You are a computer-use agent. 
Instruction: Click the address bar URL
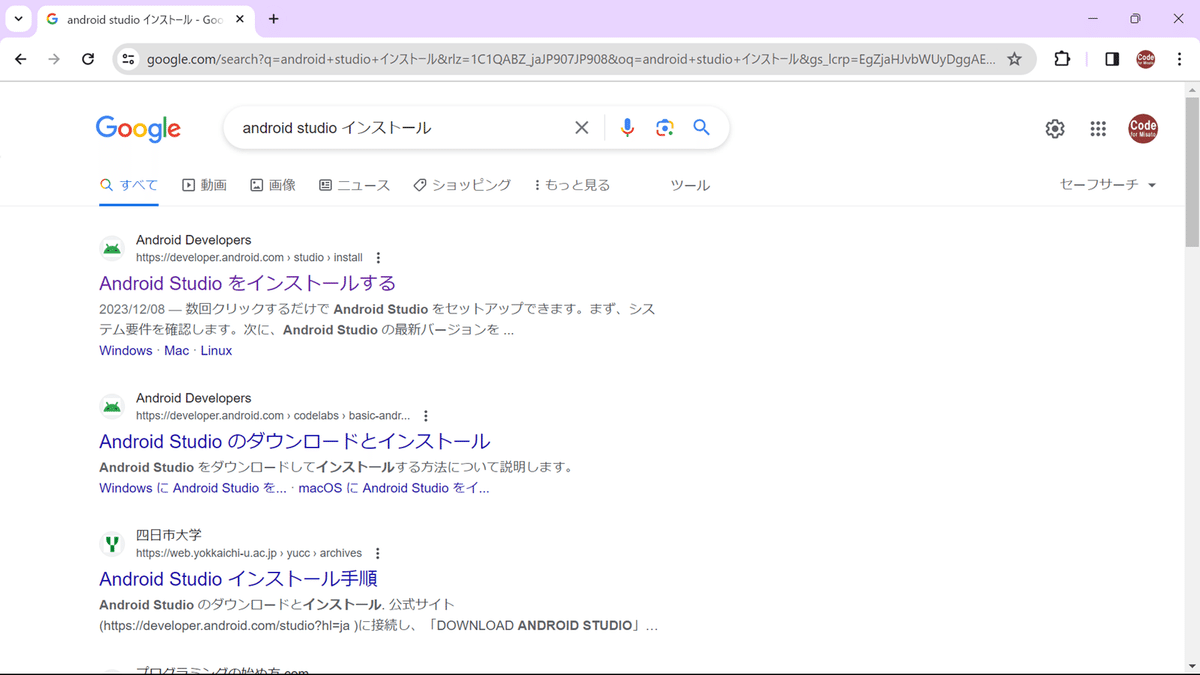click(571, 59)
